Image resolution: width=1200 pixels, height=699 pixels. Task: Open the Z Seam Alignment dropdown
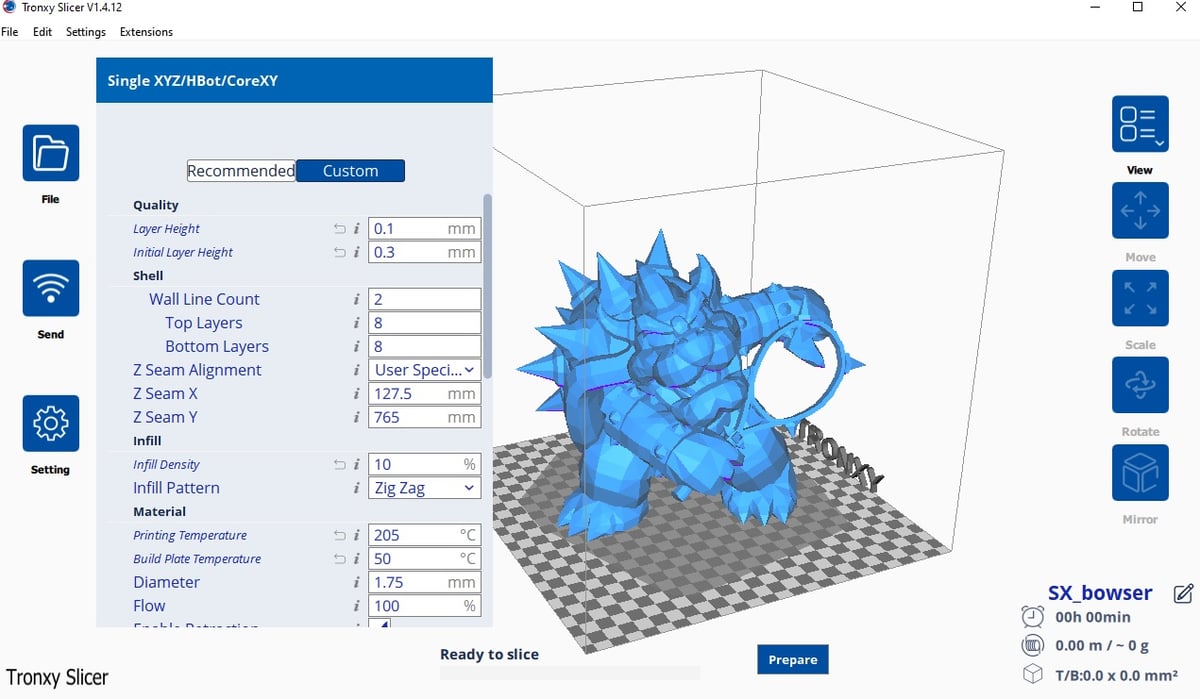coord(425,370)
